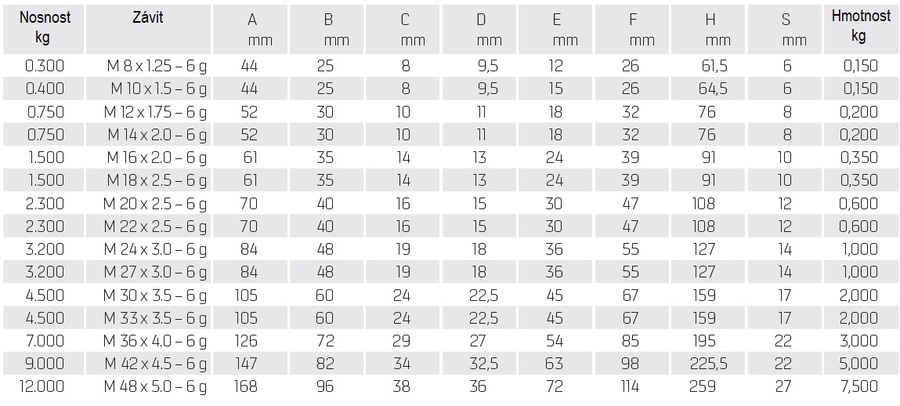Select the 64,5 H value
The width and height of the screenshot is (900, 406).
[714, 89]
